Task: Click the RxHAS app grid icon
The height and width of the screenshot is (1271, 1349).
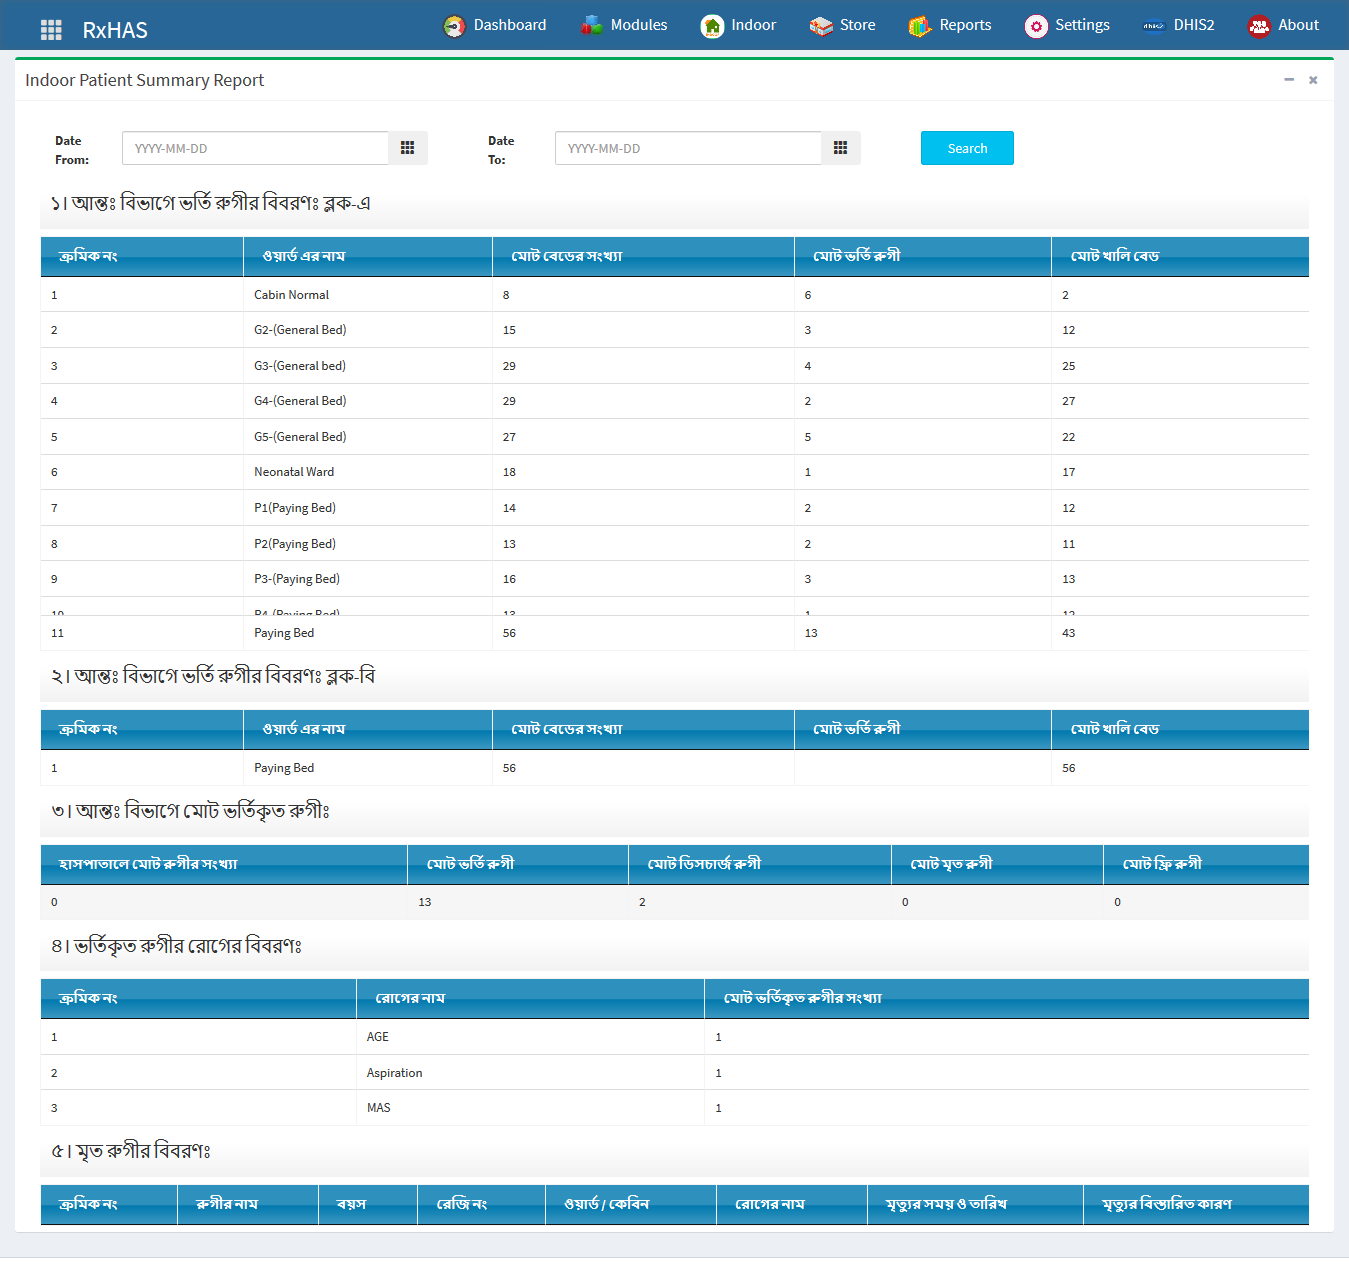Action: 51,30
